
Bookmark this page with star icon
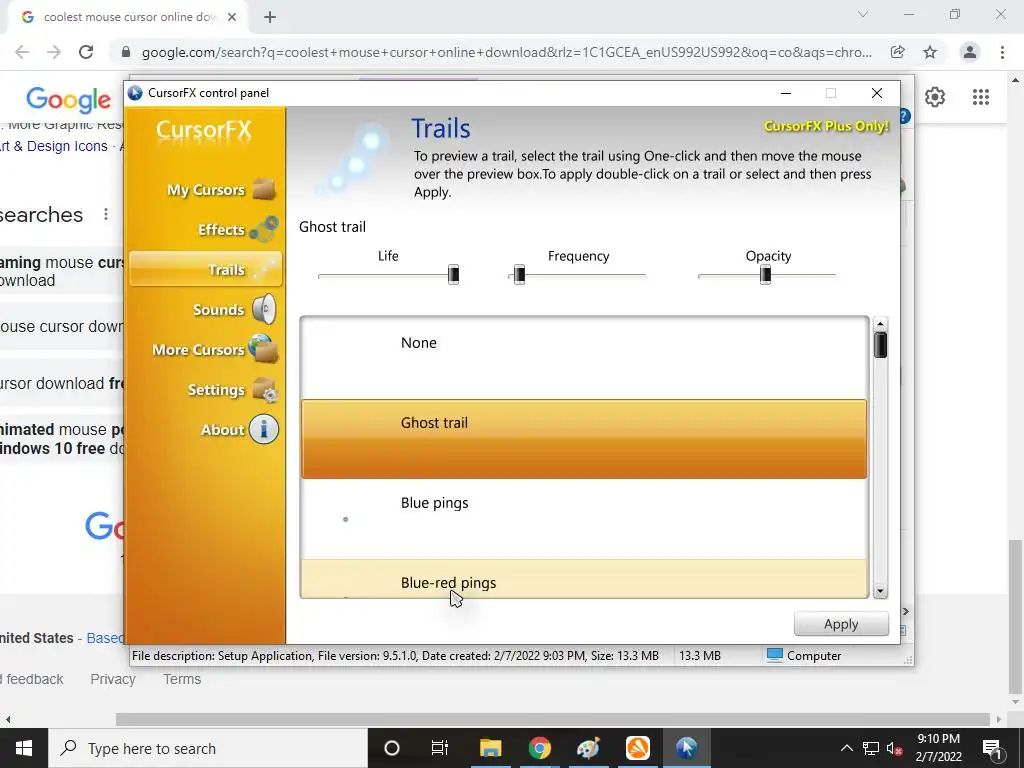point(930,52)
